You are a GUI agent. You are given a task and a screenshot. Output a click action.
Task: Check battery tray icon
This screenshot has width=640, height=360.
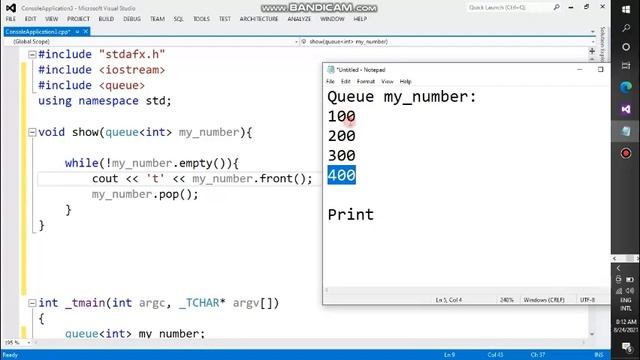[x=630, y=280]
